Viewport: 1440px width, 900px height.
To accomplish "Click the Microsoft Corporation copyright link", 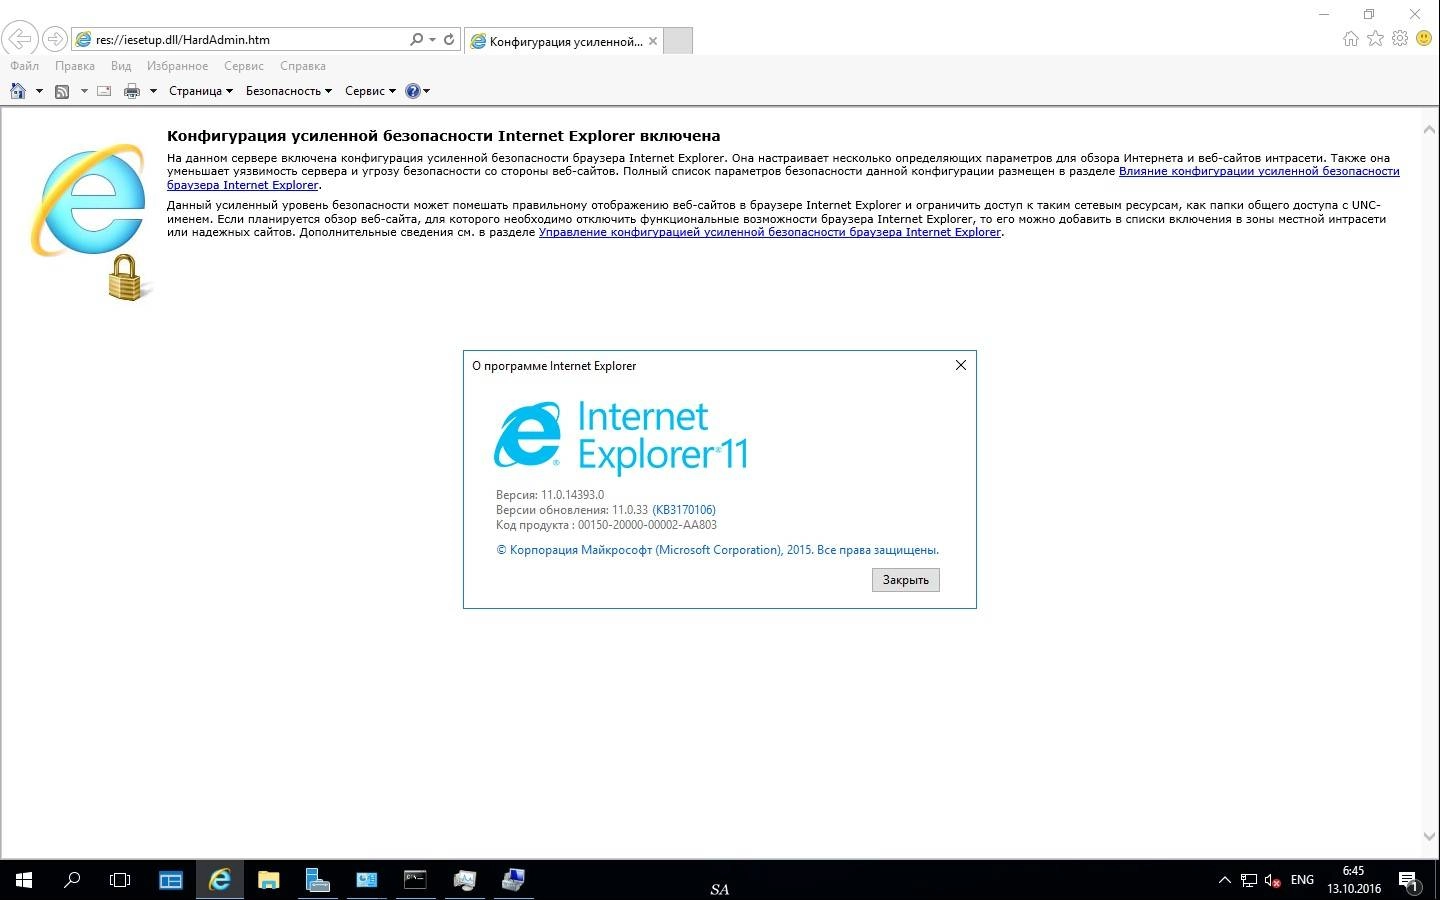I will (717, 550).
